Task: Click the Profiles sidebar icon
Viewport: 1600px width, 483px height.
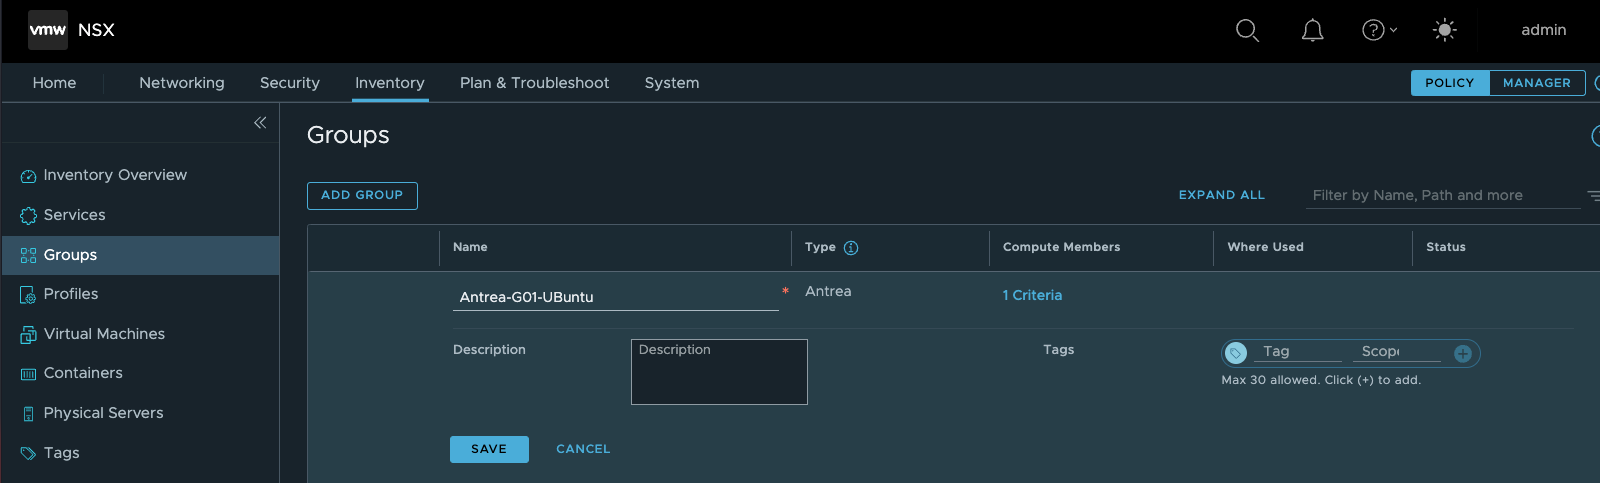Action: pyautogui.click(x=28, y=295)
